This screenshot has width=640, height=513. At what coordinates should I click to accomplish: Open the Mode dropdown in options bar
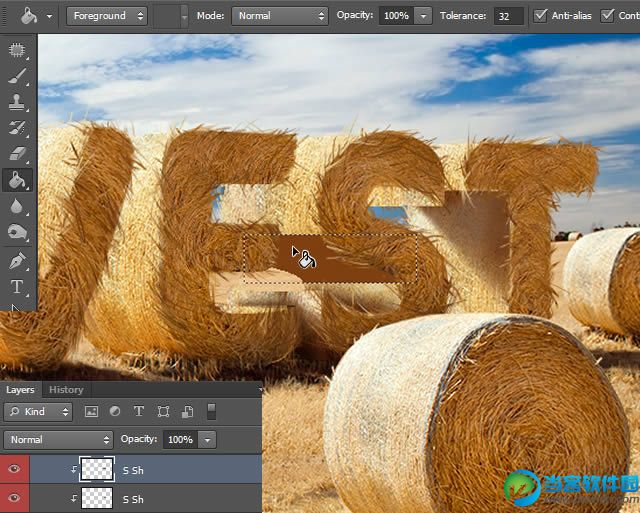click(x=279, y=16)
